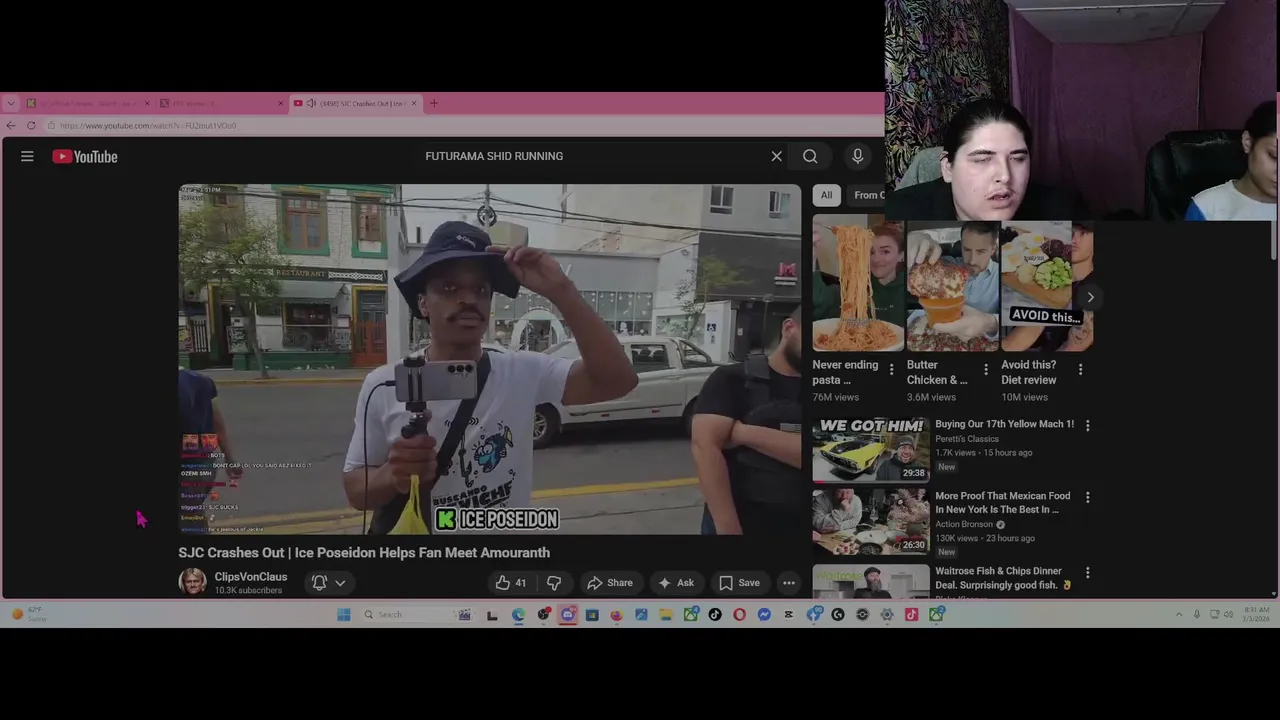
Task: Open options for Never ending pasta short
Action: click(x=891, y=369)
